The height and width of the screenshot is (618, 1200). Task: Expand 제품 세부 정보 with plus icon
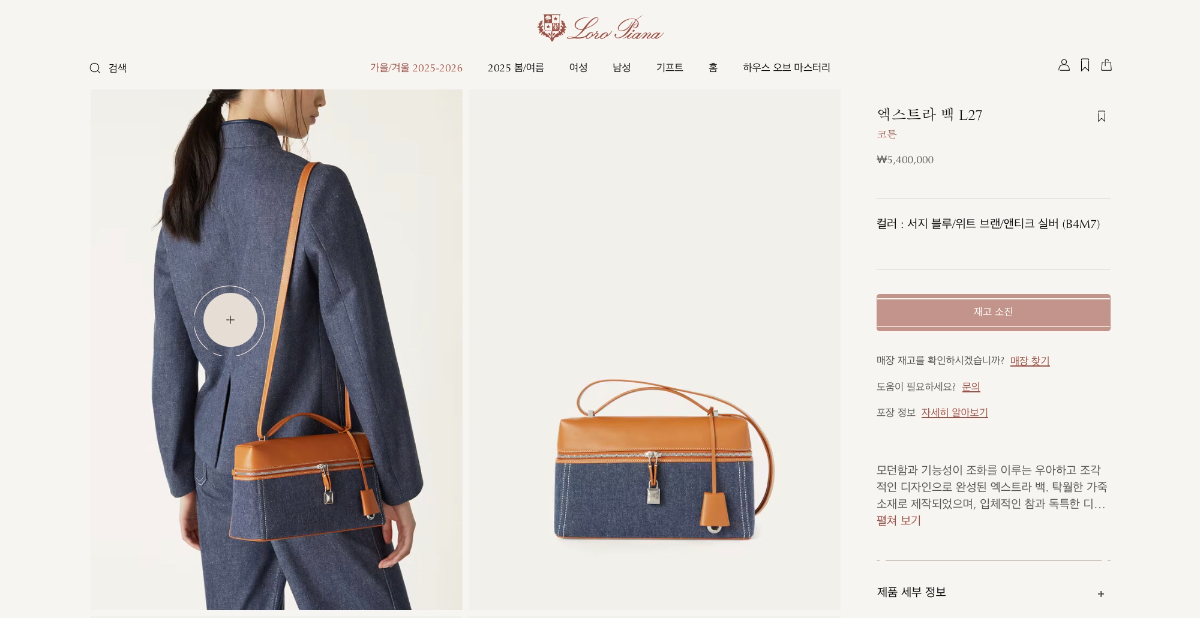[x=1101, y=593]
